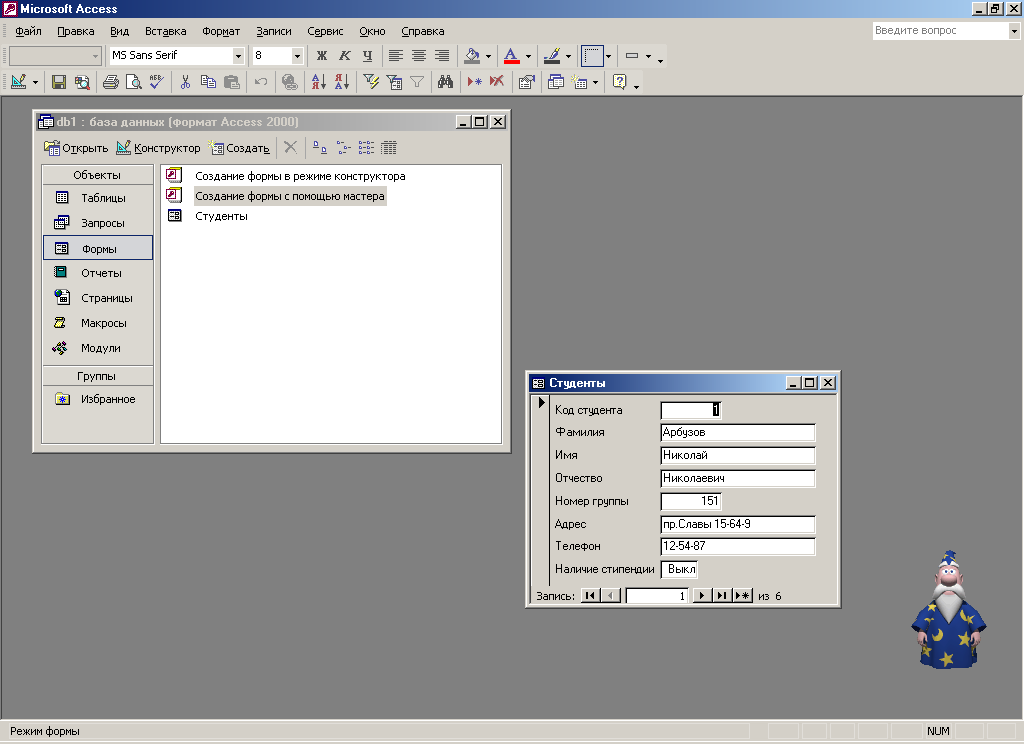Toggle align left button
Image resolution: width=1024 pixels, height=744 pixels.
click(x=396, y=56)
